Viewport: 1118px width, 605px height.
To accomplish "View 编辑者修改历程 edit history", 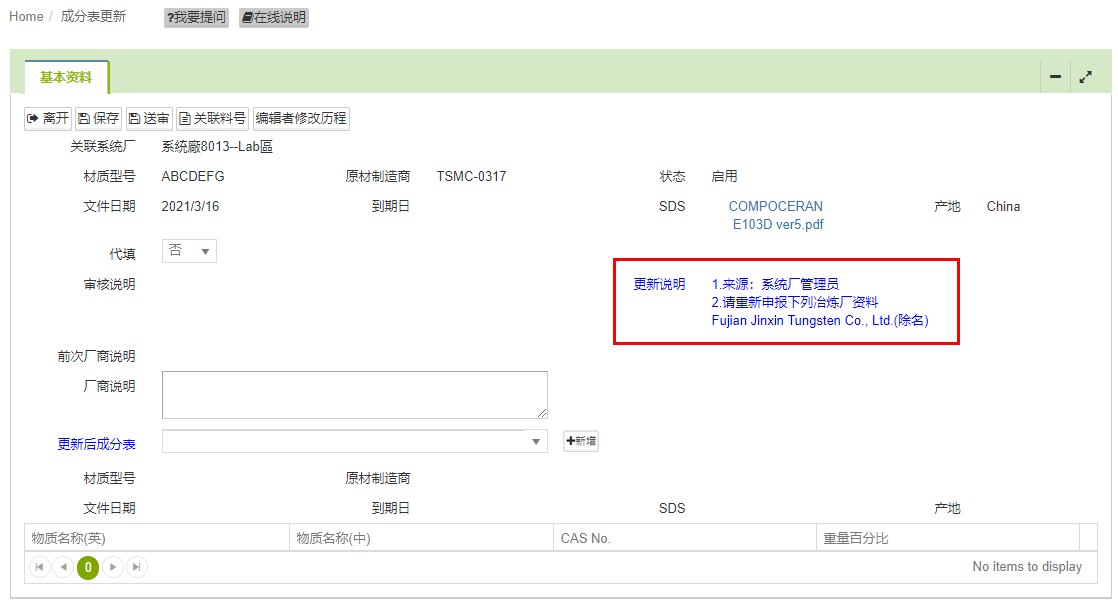I will tap(301, 118).
